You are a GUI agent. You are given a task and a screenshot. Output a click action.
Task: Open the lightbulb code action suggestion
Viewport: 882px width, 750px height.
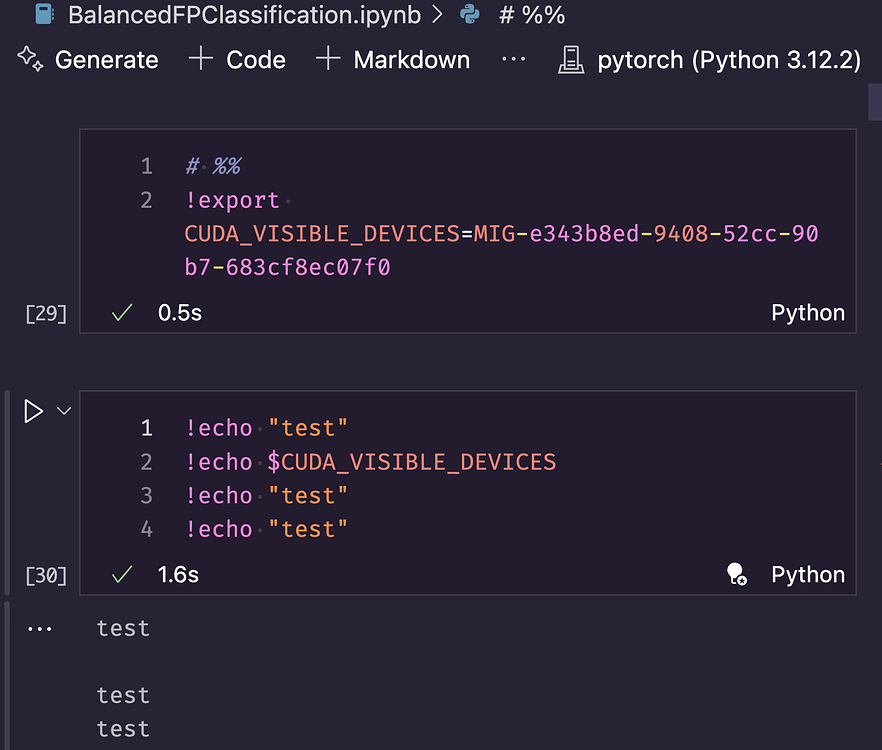pos(737,574)
